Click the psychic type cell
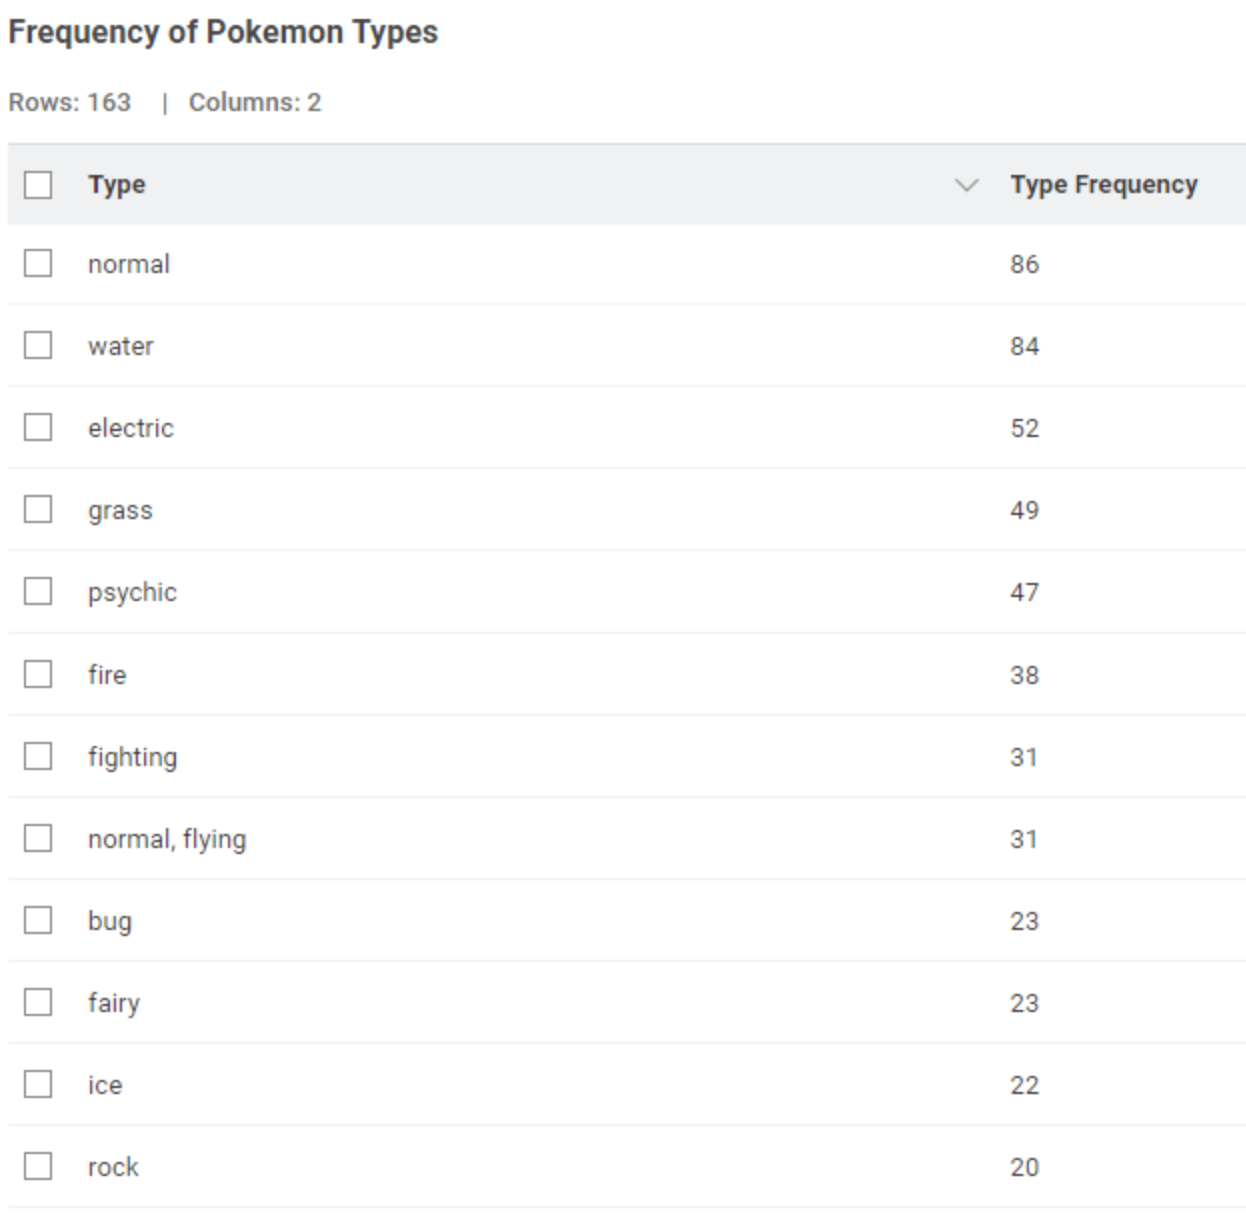1246x1220 pixels. [x=132, y=592]
